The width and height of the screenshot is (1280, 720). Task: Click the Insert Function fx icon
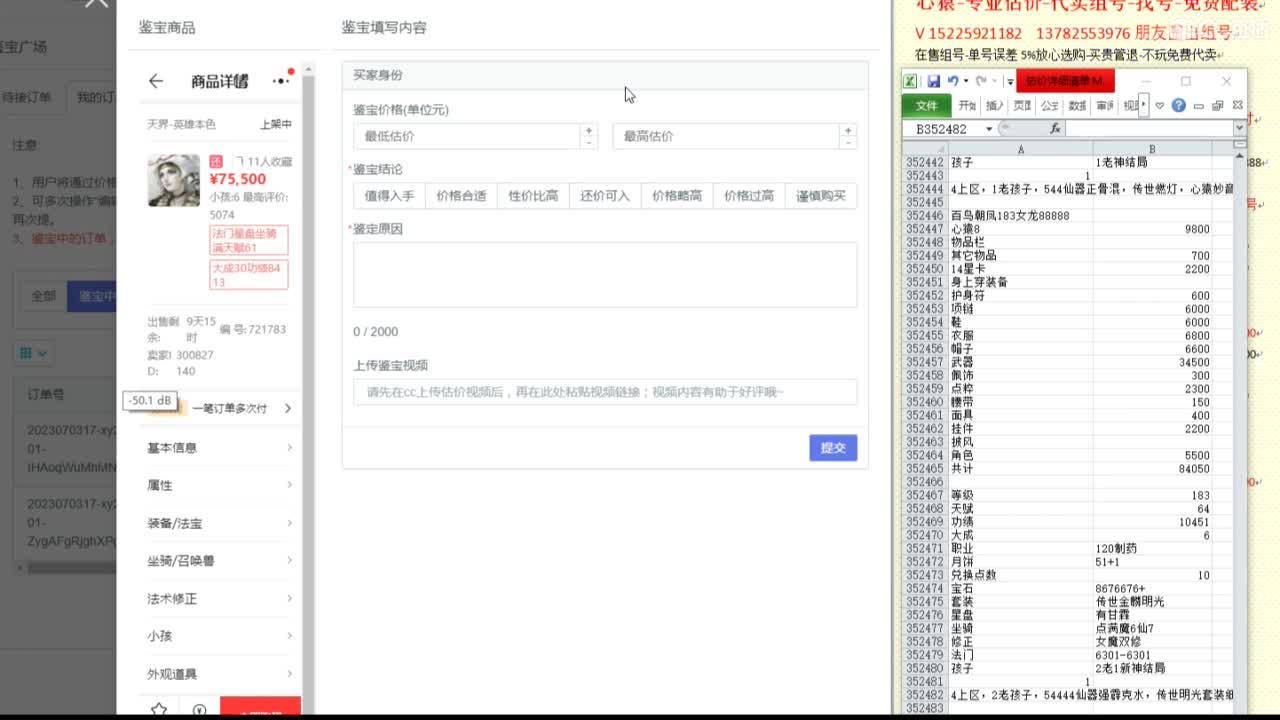click(1055, 127)
